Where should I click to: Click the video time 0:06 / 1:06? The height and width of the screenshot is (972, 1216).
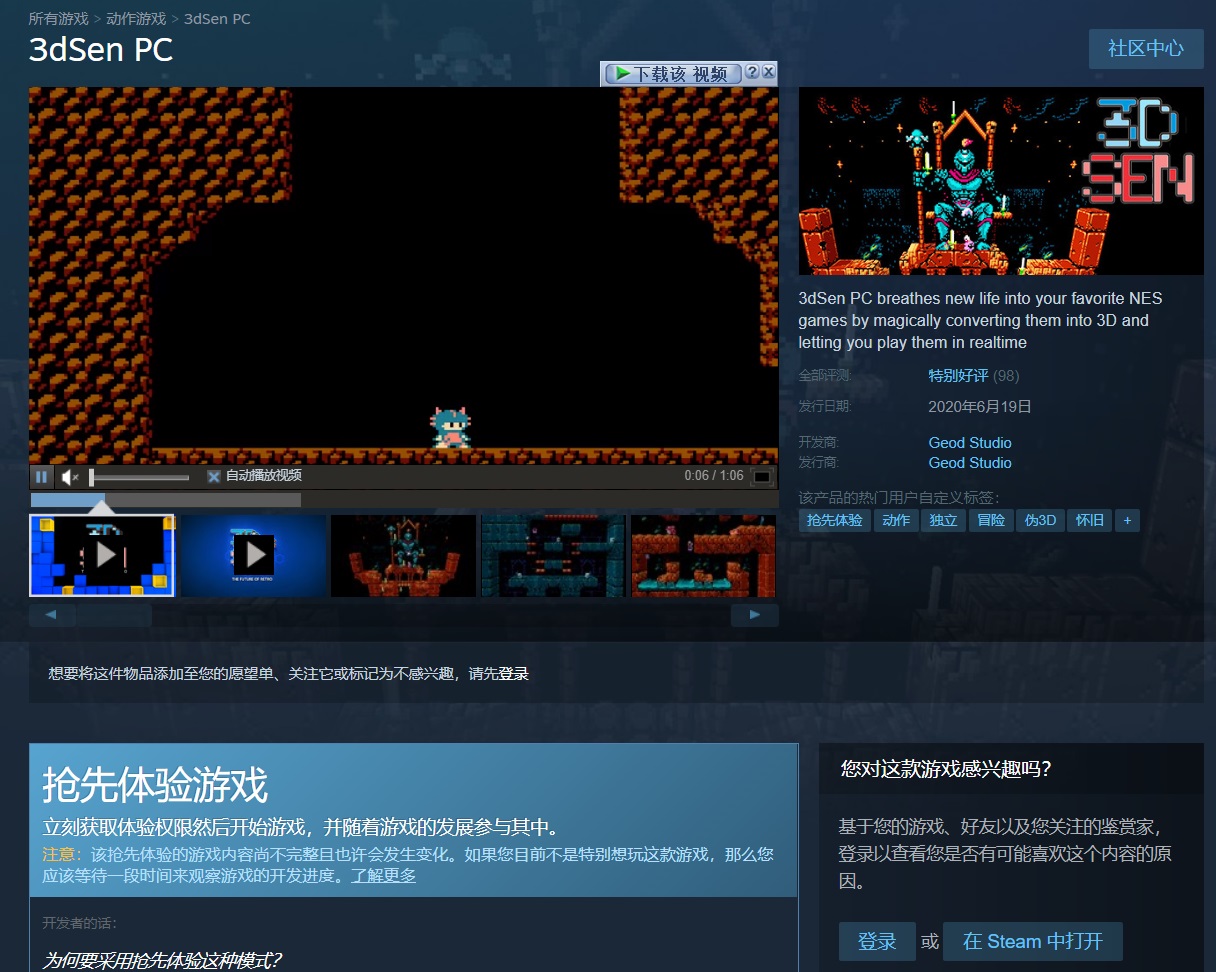pyautogui.click(x=714, y=476)
